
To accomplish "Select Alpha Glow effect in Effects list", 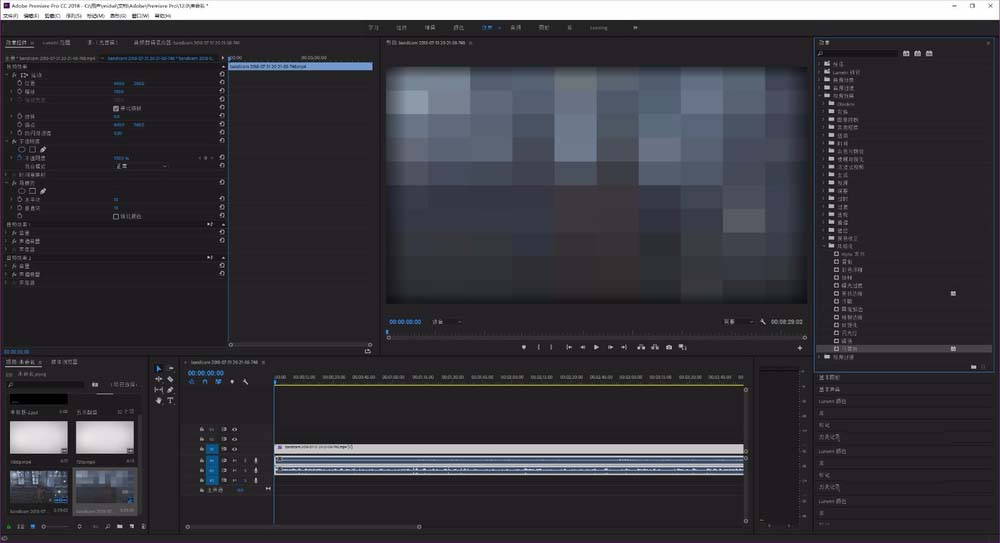I will coord(853,254).
